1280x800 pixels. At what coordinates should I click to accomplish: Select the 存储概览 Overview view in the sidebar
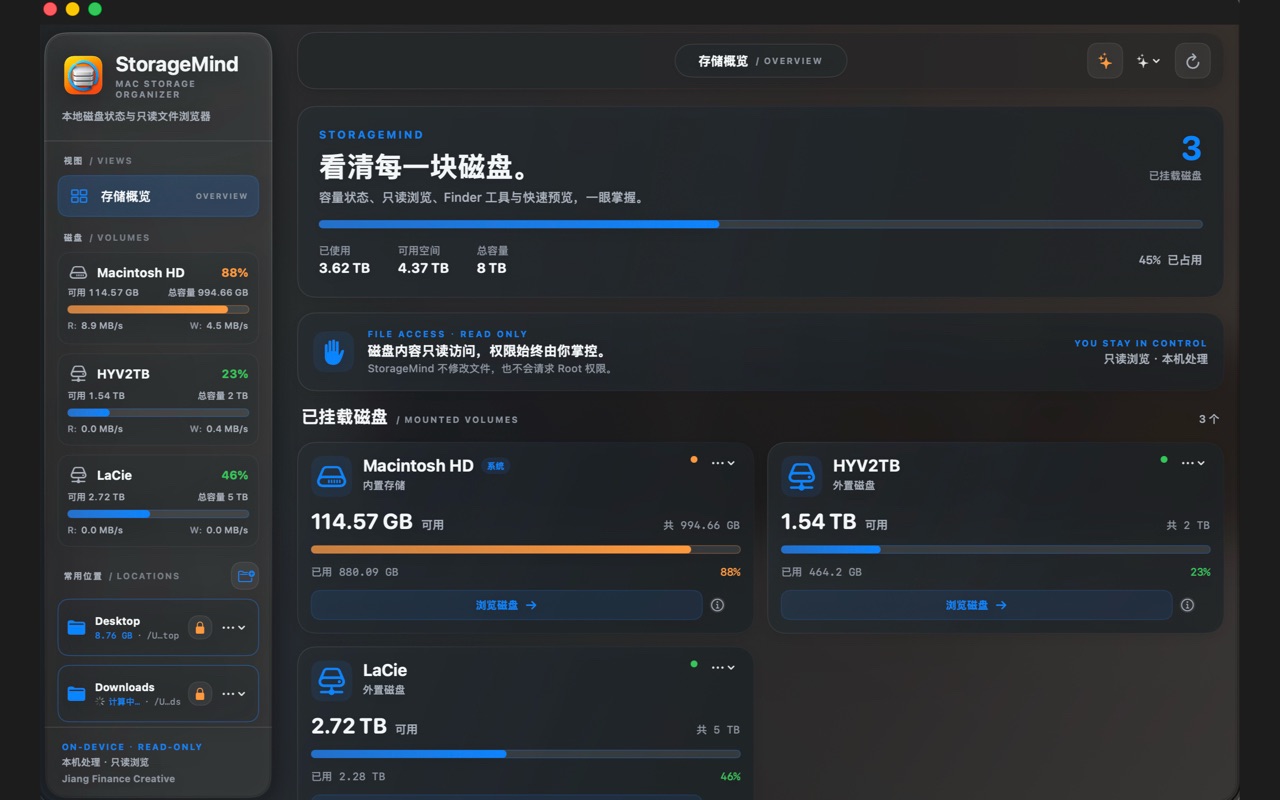tap(158, 196)
